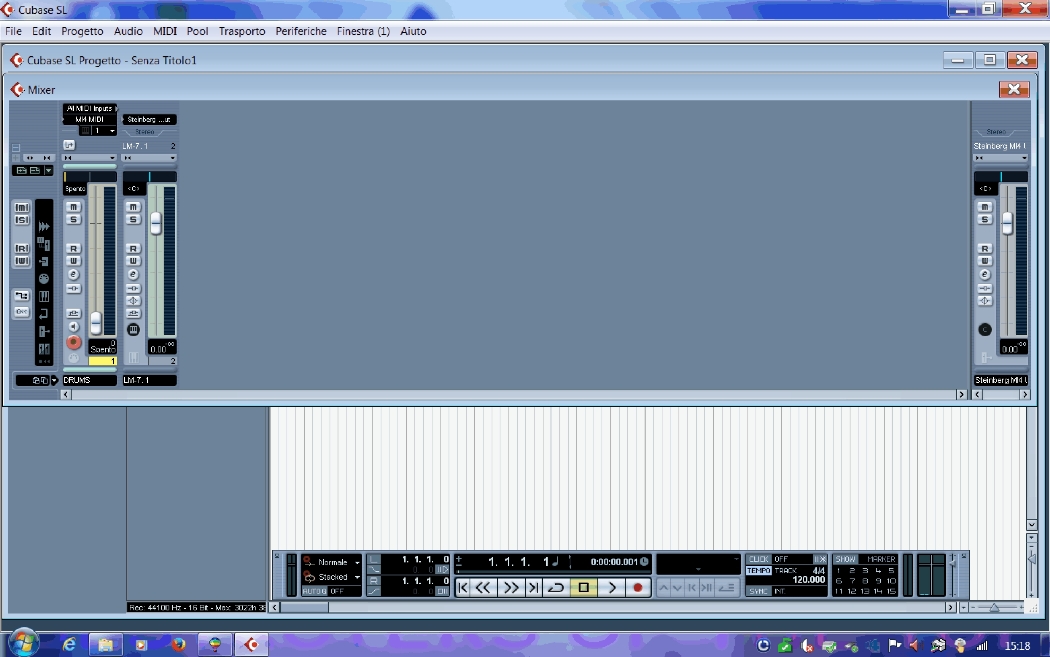Click the tempo value 120.000

808,580
